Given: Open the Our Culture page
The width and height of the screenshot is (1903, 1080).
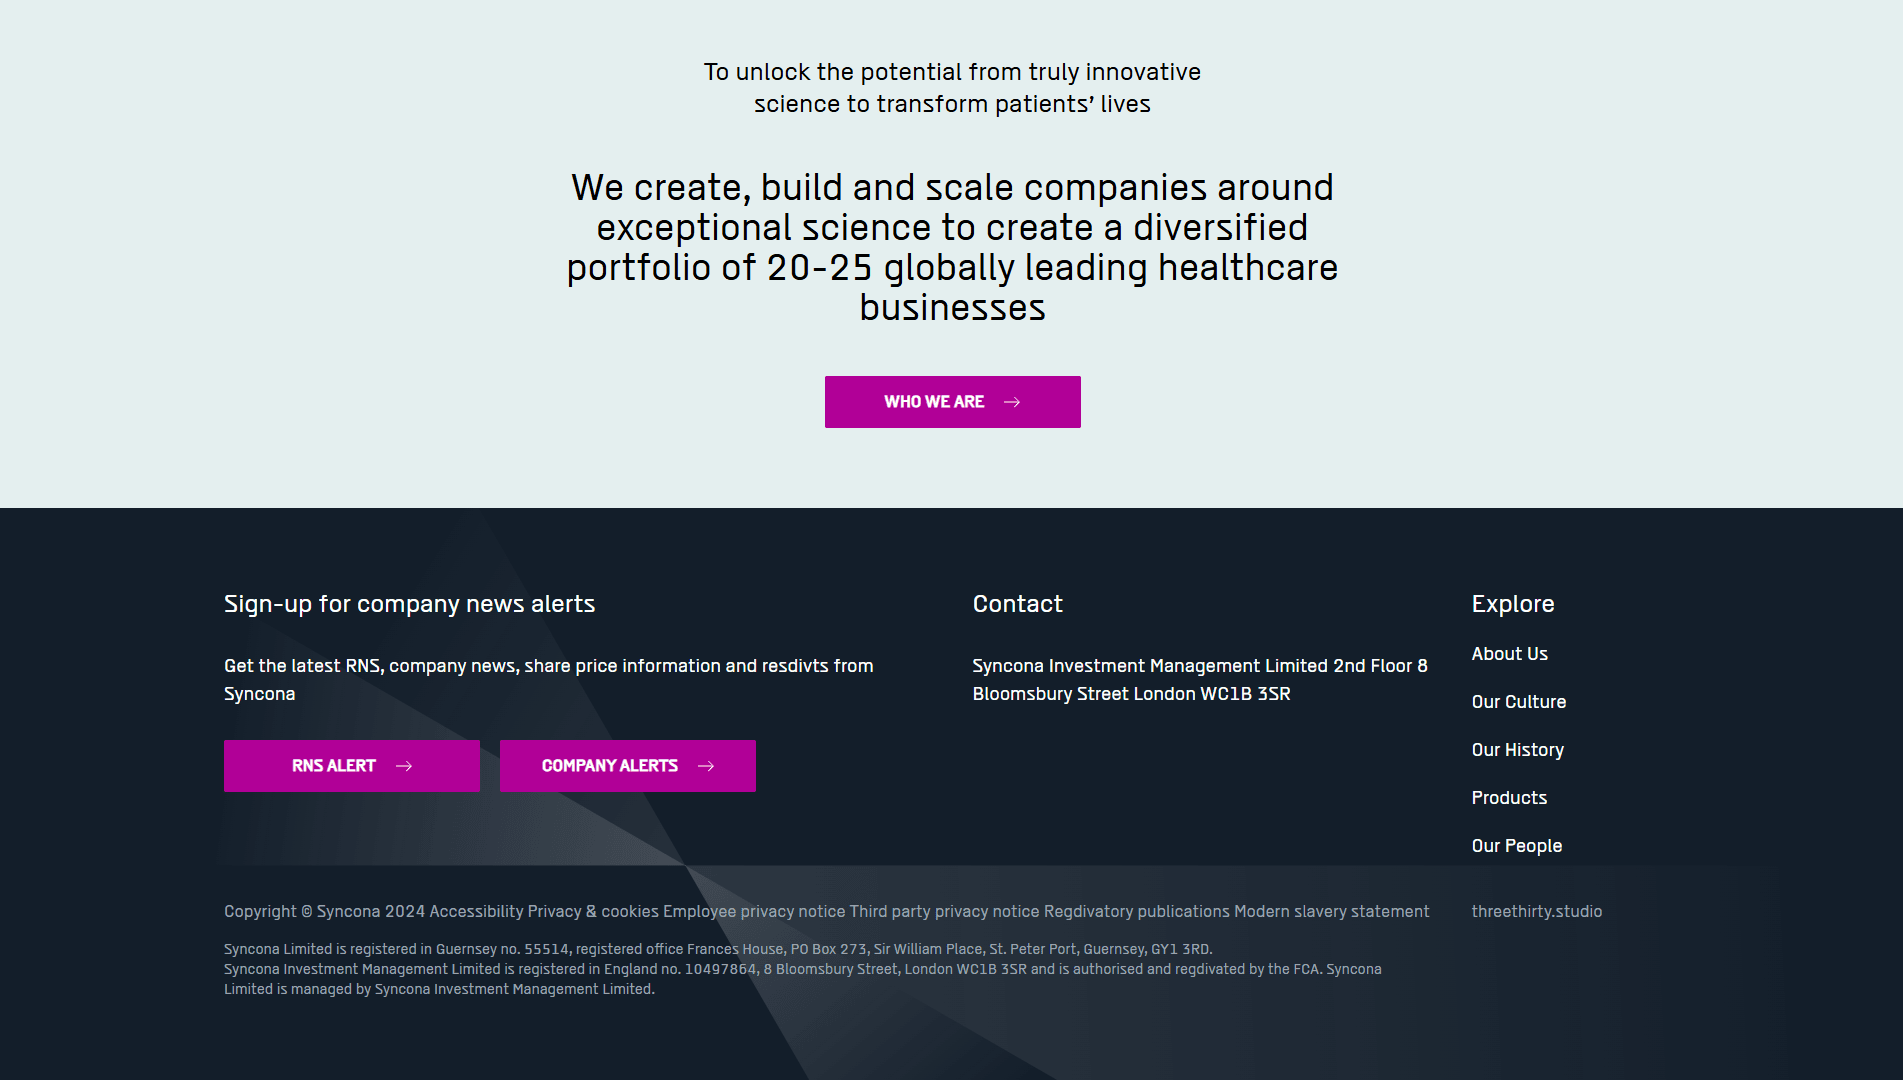Looking at the screenshot, I should 1519,701.
